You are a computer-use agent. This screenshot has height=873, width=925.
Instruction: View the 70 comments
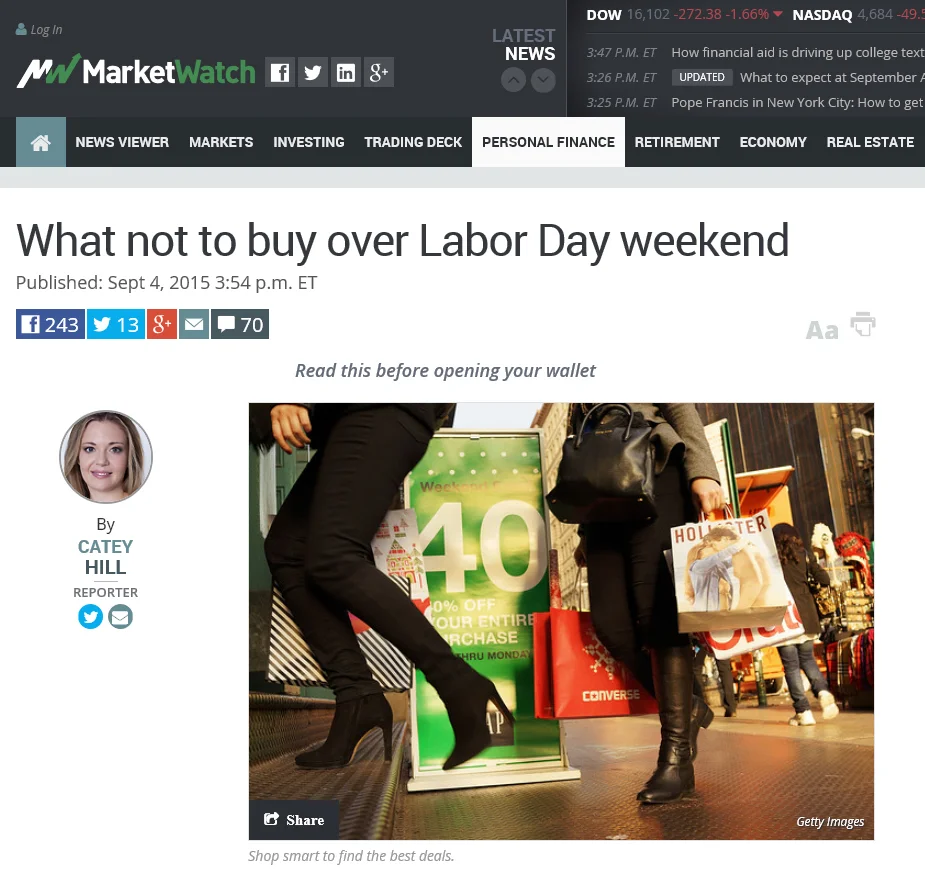tap(240, 324)
